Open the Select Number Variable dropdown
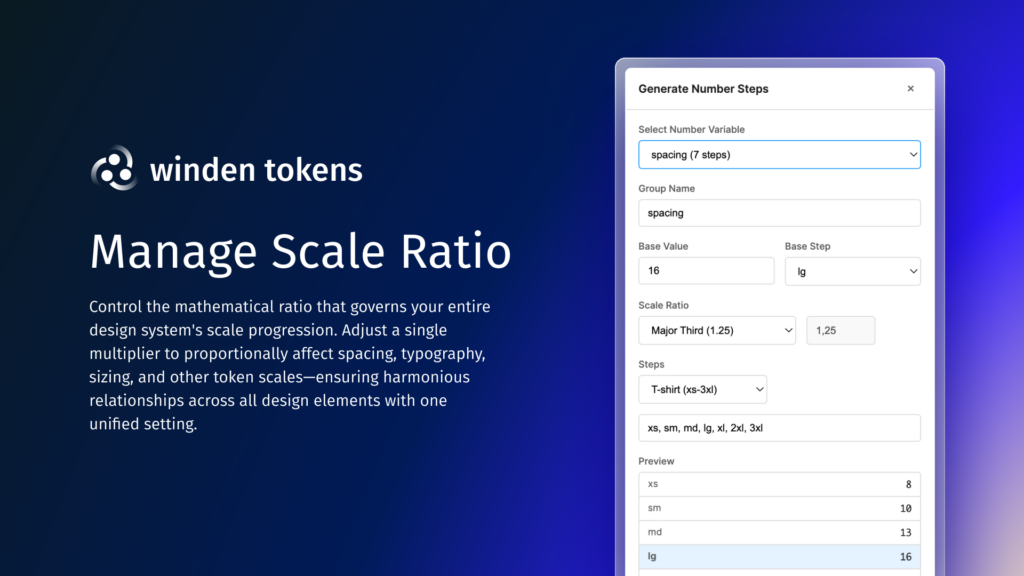This screenshot has height=576, width=1024. pyautogui.click(x=779, y=155)
